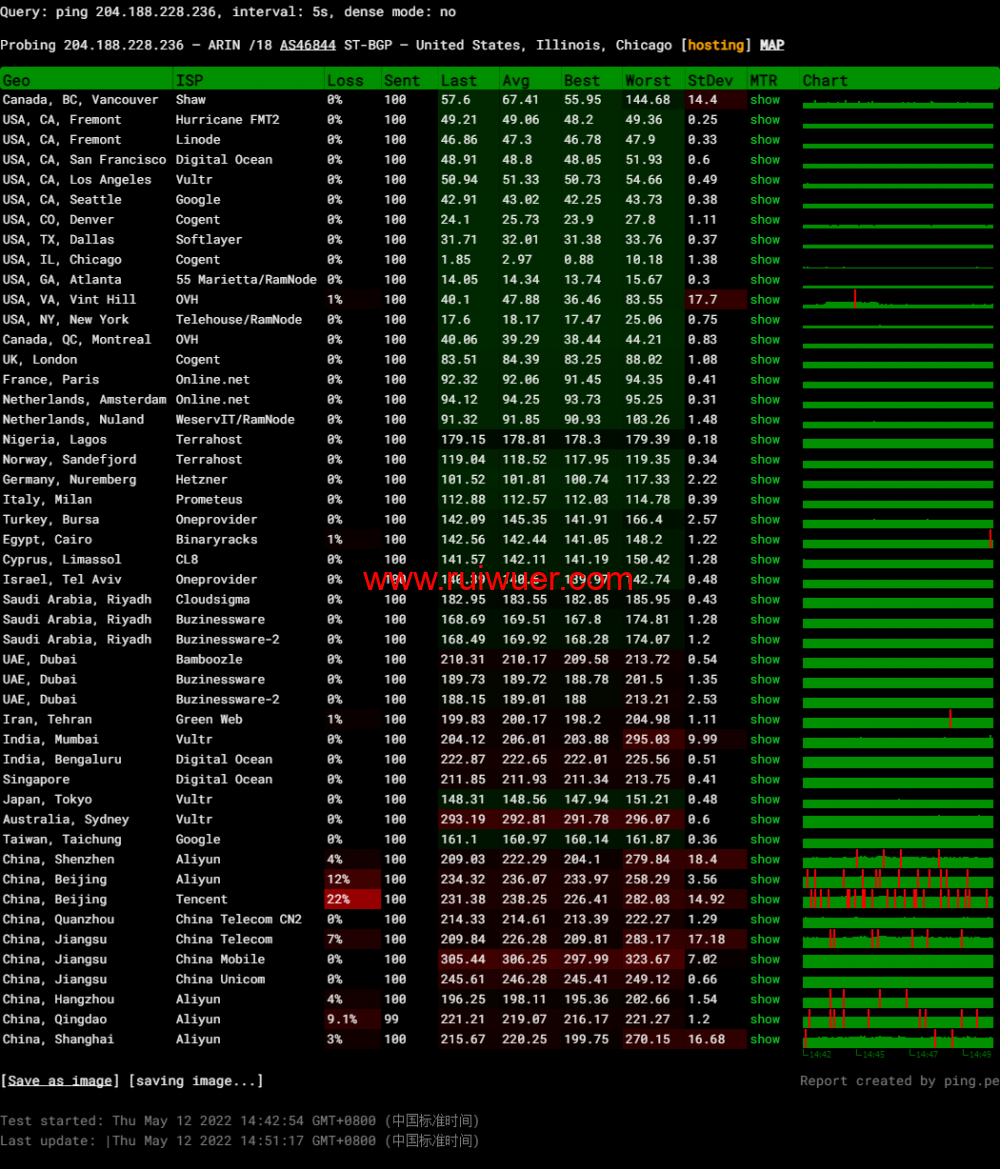
Task: Show MTR for China, Shanghai Aliyun
Action: 765,1040
